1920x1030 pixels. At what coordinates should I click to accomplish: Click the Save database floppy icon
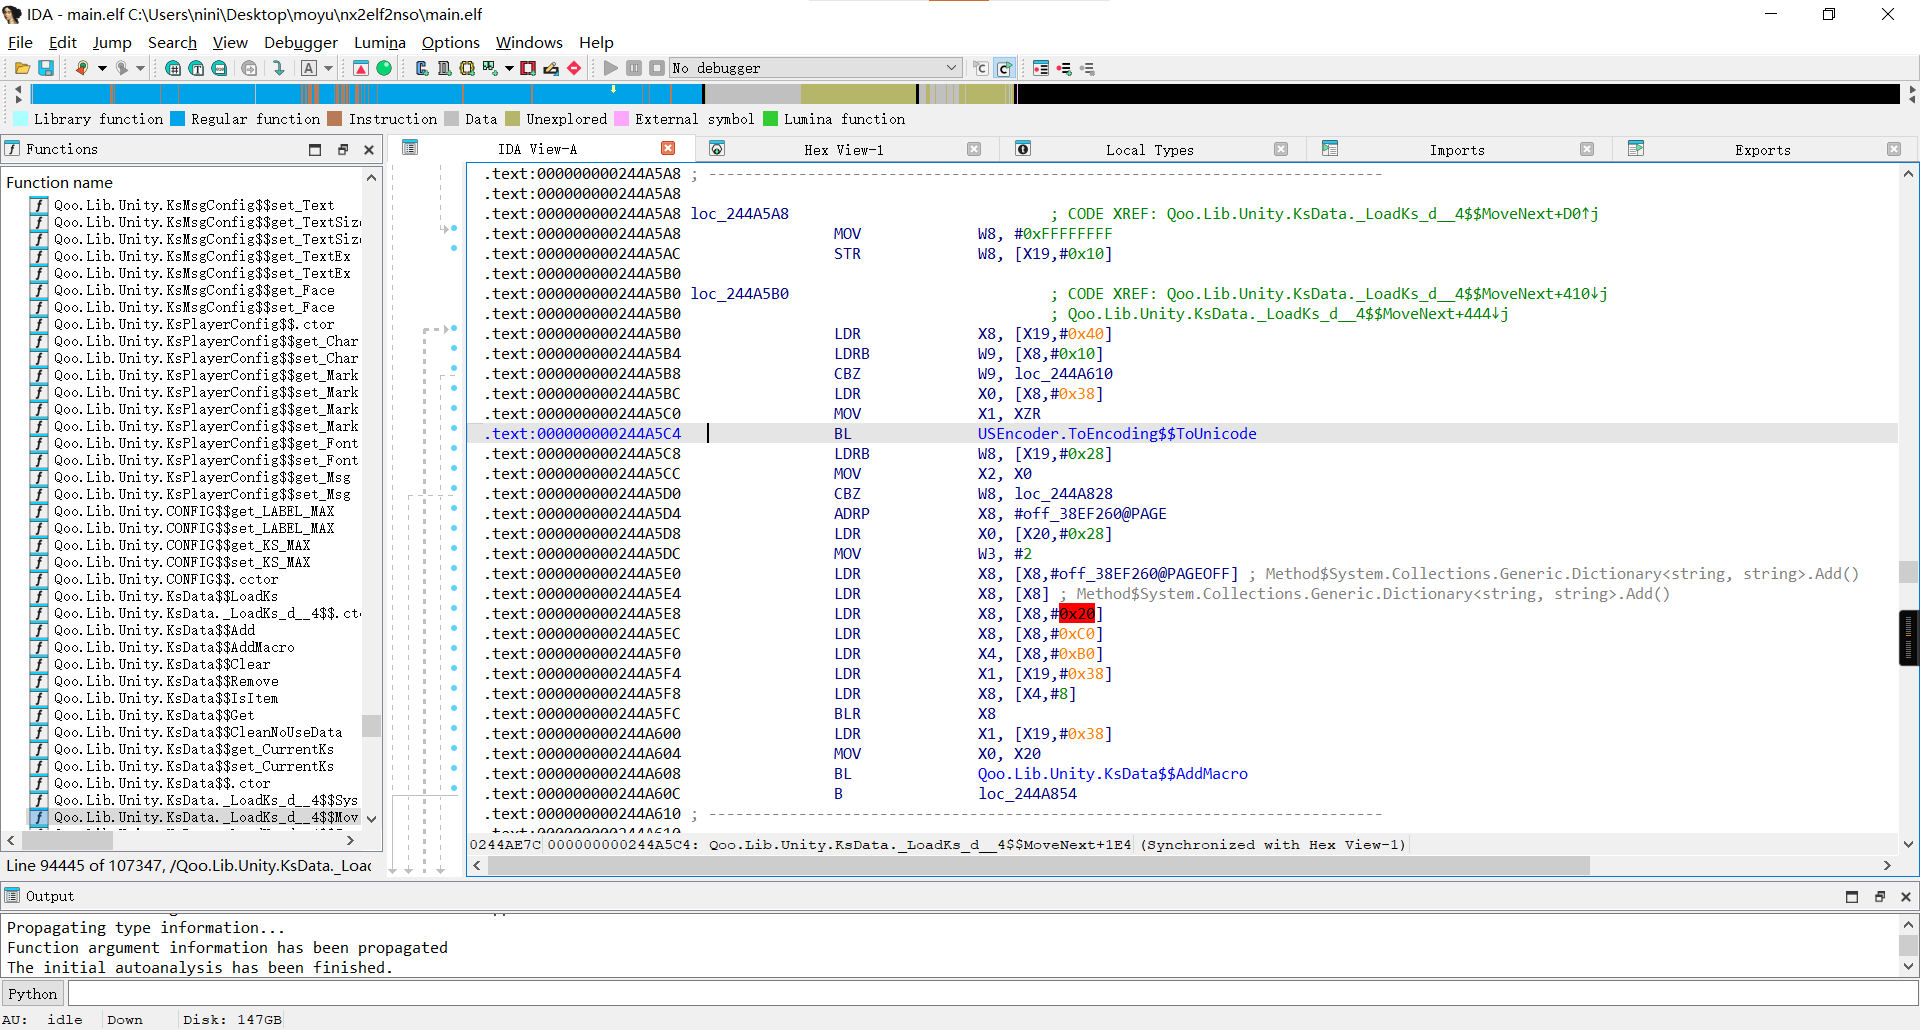(46, 68)
